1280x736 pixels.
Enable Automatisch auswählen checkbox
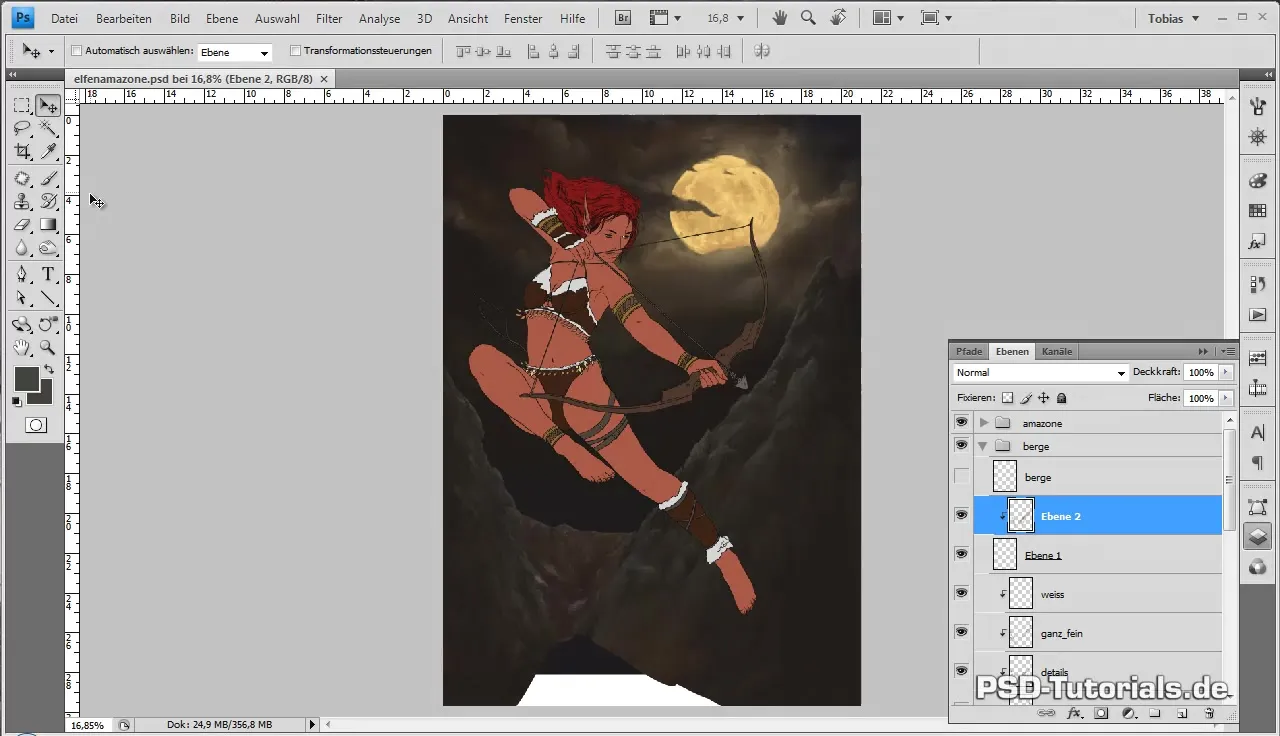tap(77, 51)
